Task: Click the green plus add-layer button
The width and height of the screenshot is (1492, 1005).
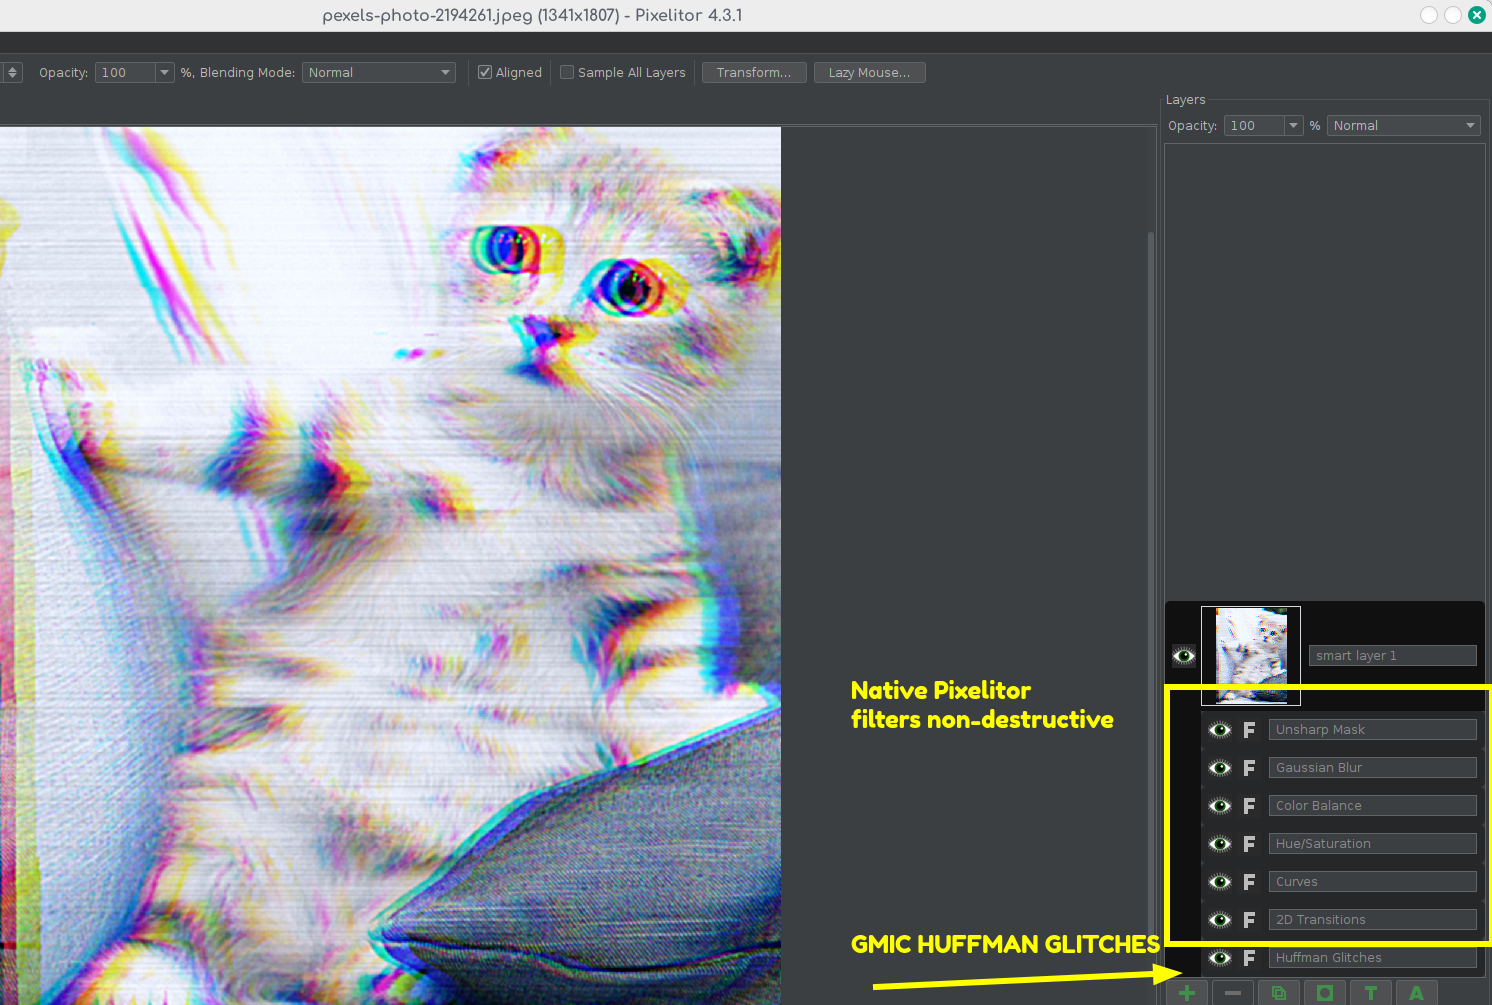Action: [1187, 993]
